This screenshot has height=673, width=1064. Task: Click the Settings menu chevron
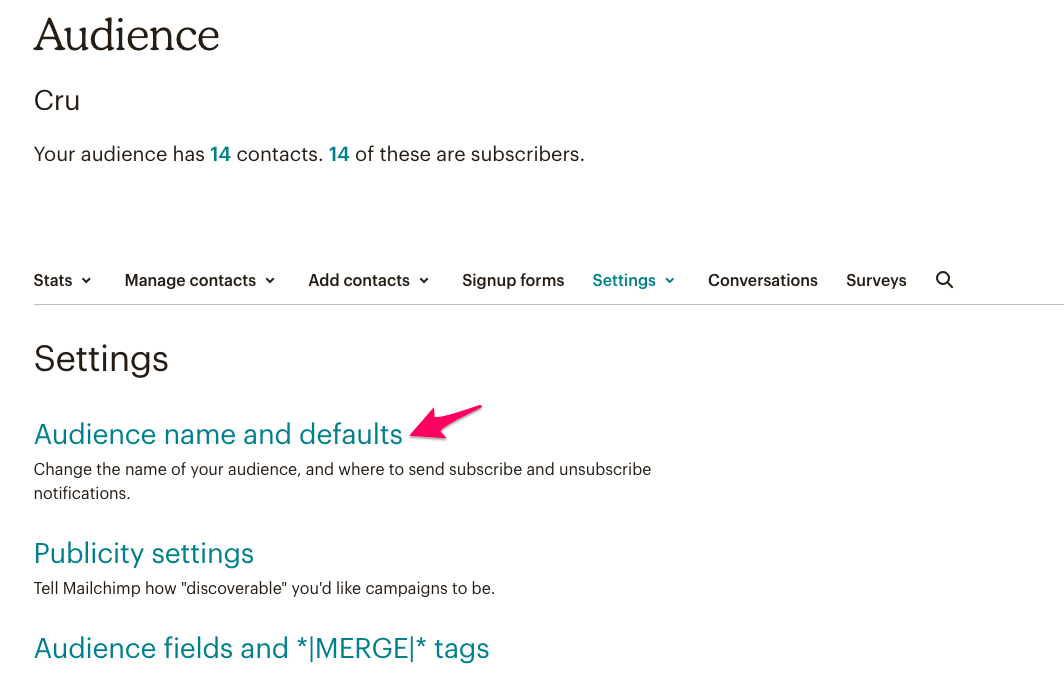(x=670, y=281)
